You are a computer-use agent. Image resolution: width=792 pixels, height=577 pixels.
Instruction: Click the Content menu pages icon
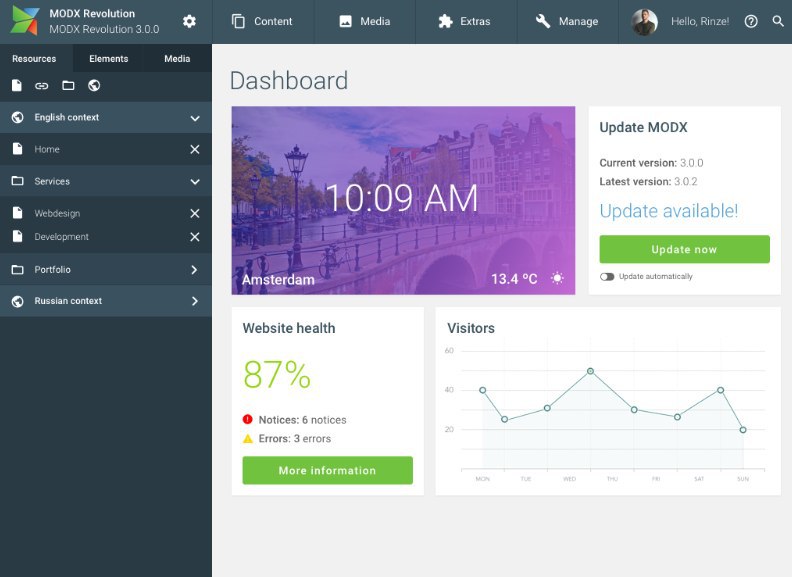(238, 21)
